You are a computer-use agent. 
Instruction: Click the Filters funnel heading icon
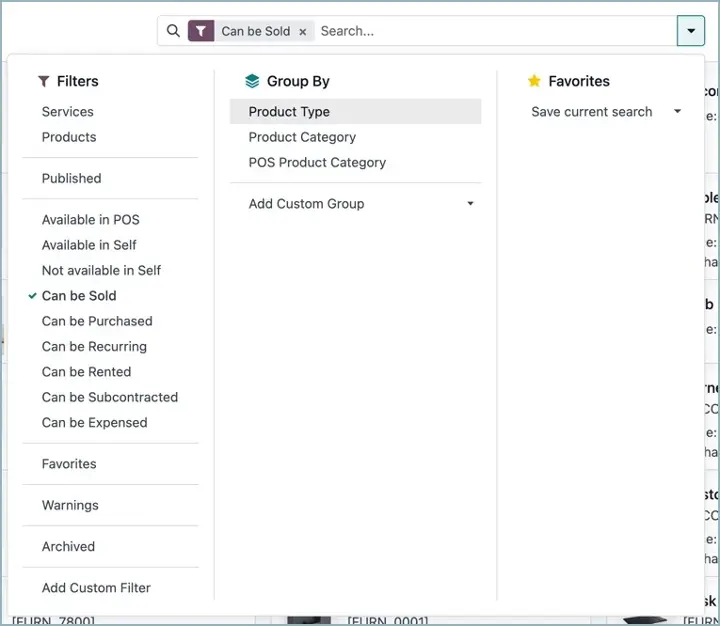(x=44, y=82)
